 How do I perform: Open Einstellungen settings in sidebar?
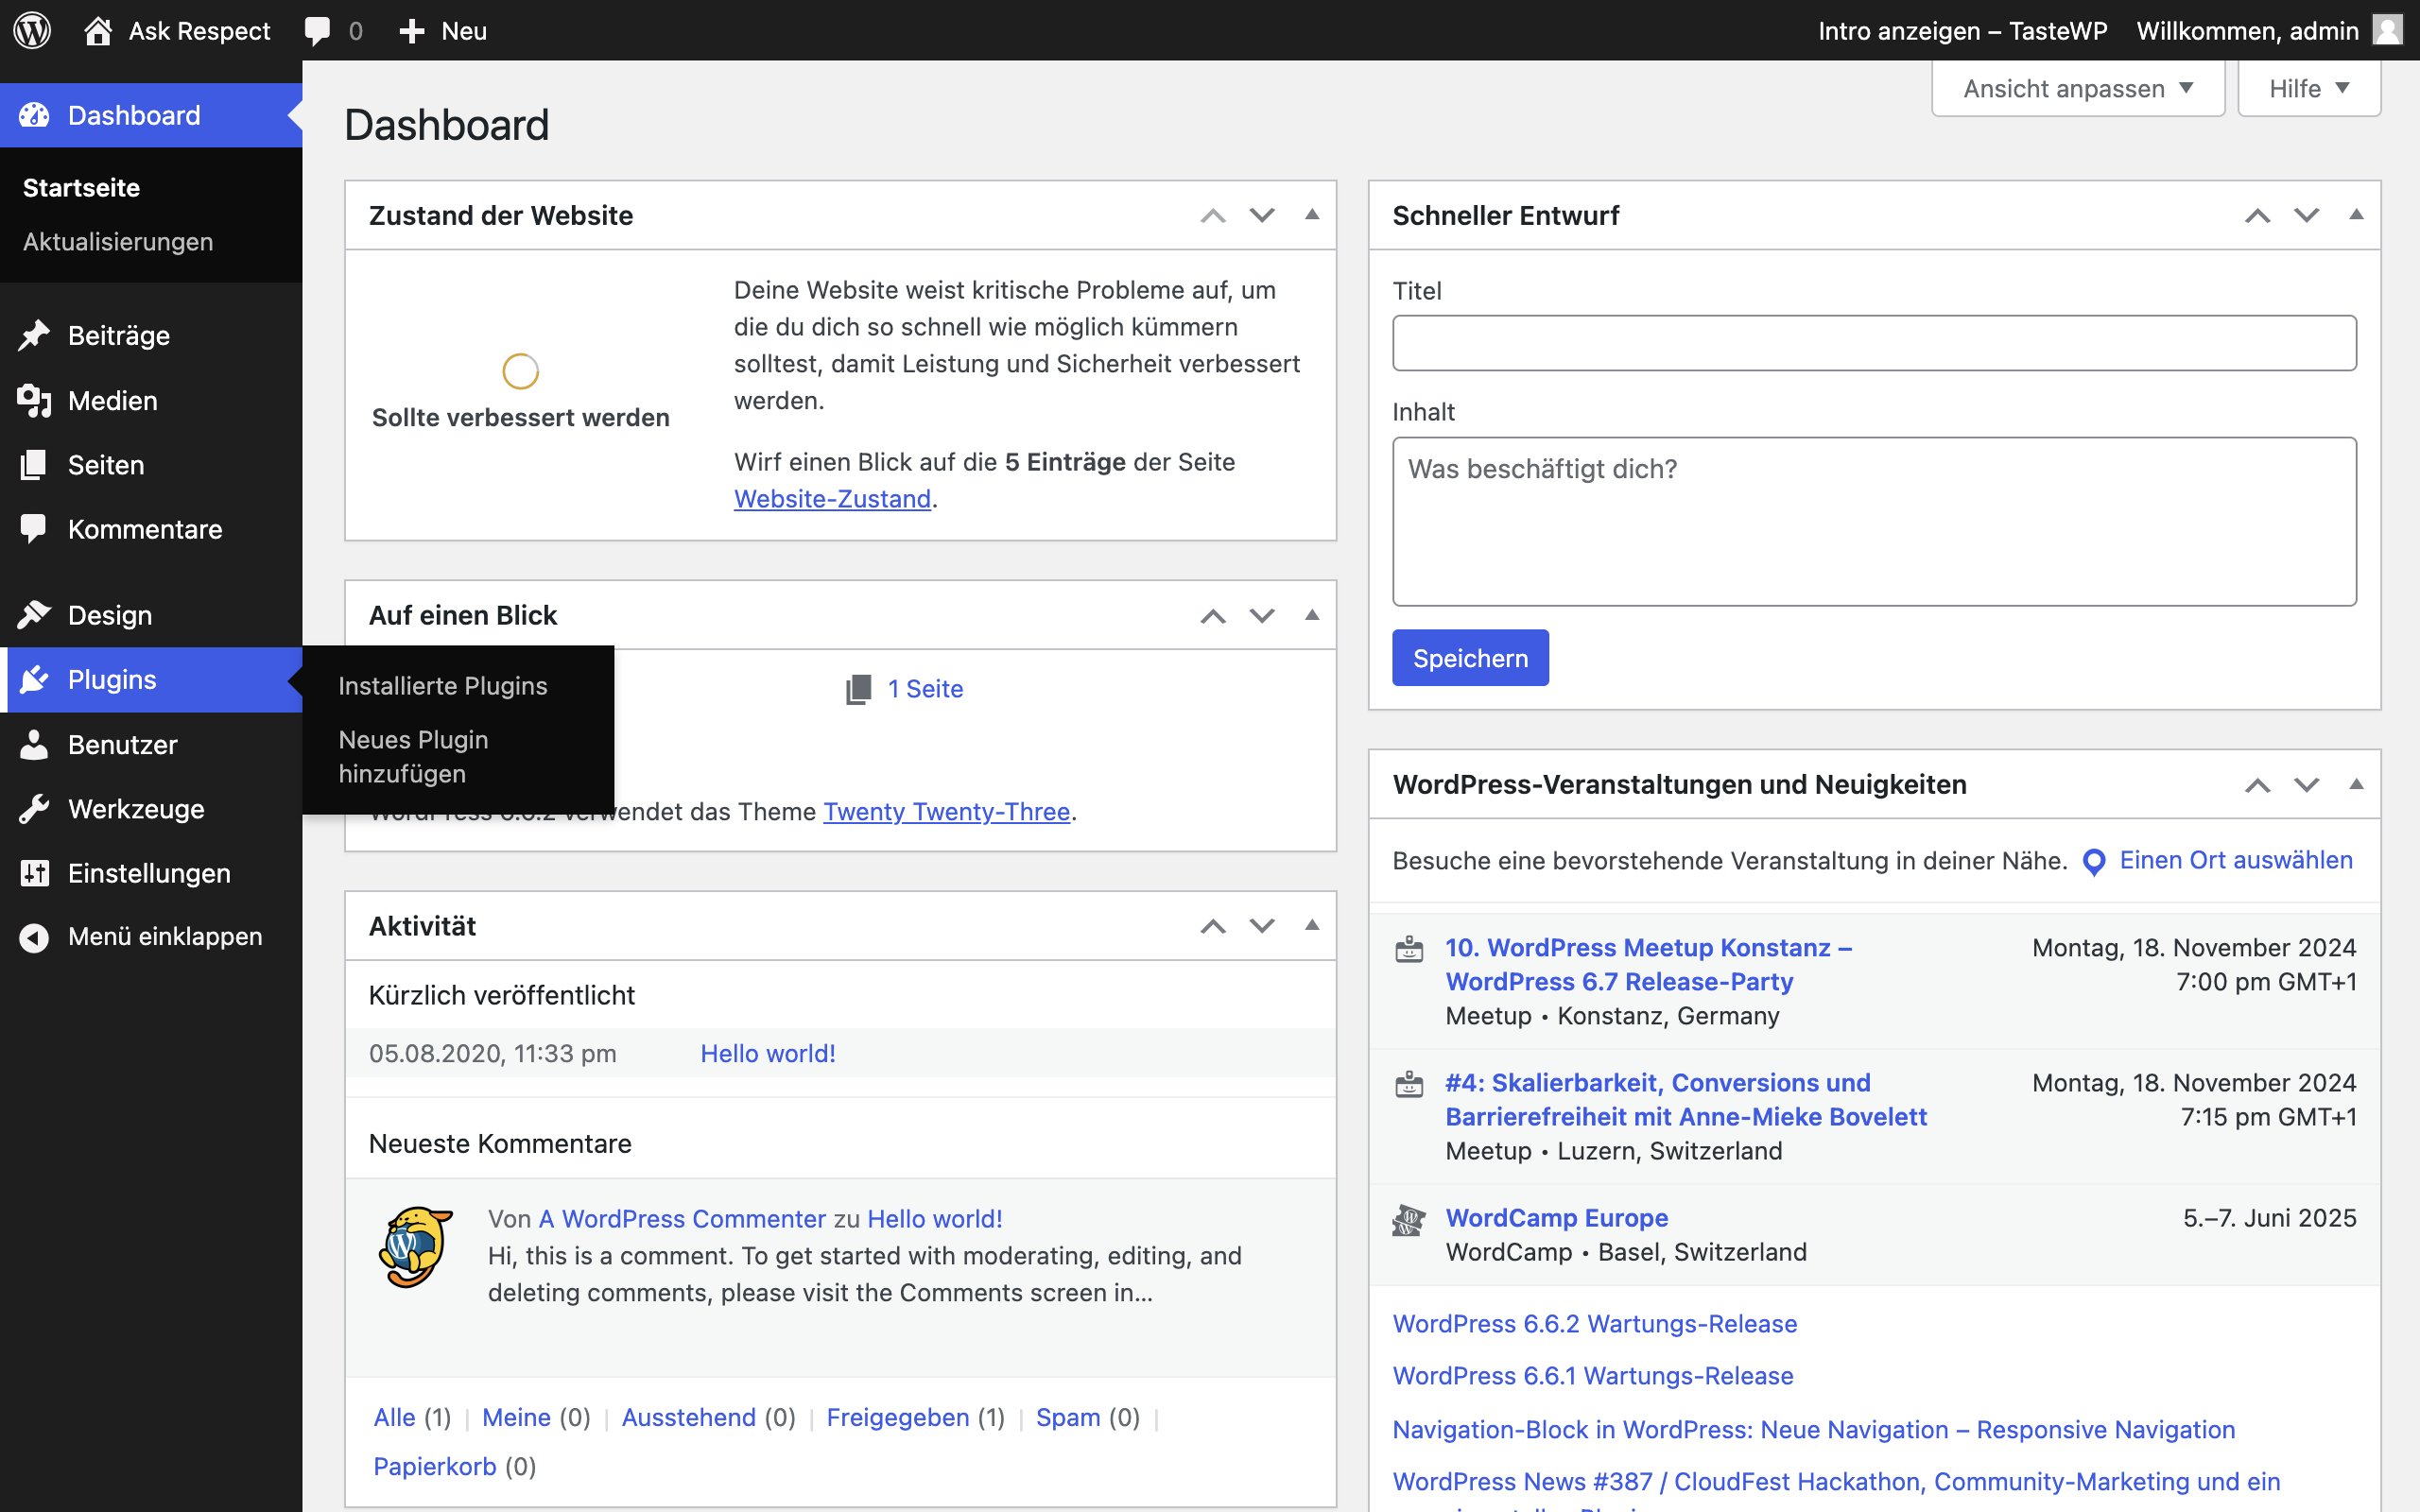pos(148,873)
